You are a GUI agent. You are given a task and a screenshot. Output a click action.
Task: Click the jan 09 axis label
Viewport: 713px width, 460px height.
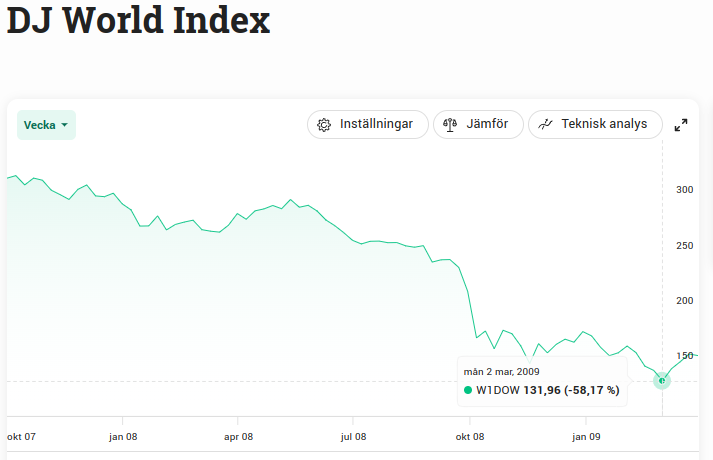586,437
